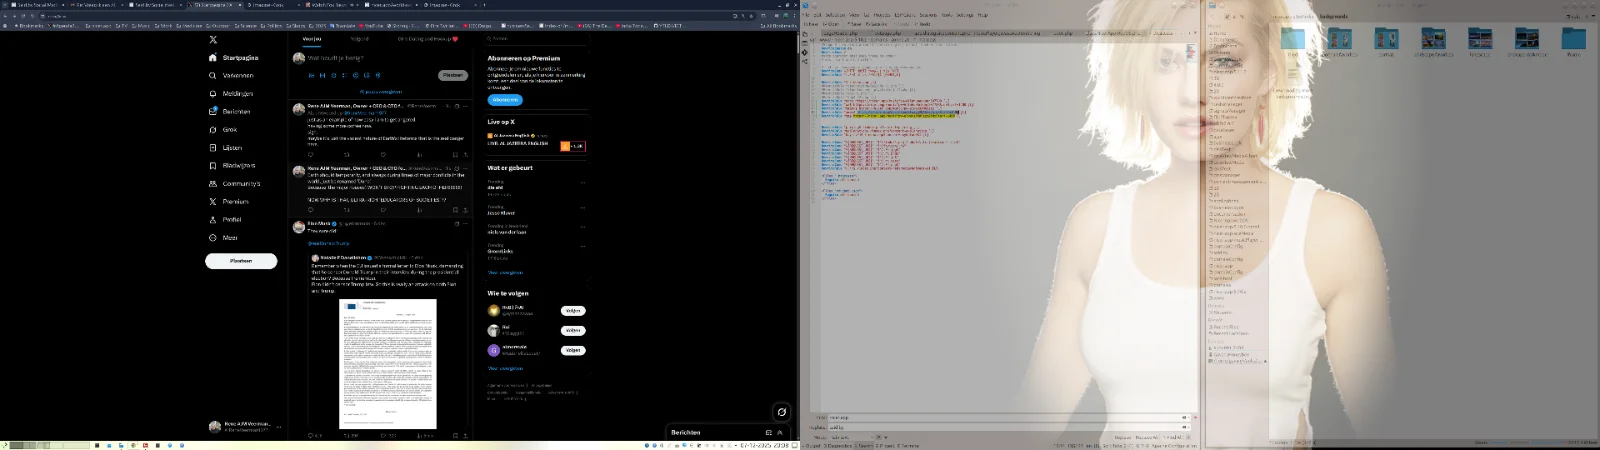Like heart icon under bottom Elon Musk post
Image resolution: width=1600 pixels, height=450 pixels.
pyautogui.click(x=383, y=436)
